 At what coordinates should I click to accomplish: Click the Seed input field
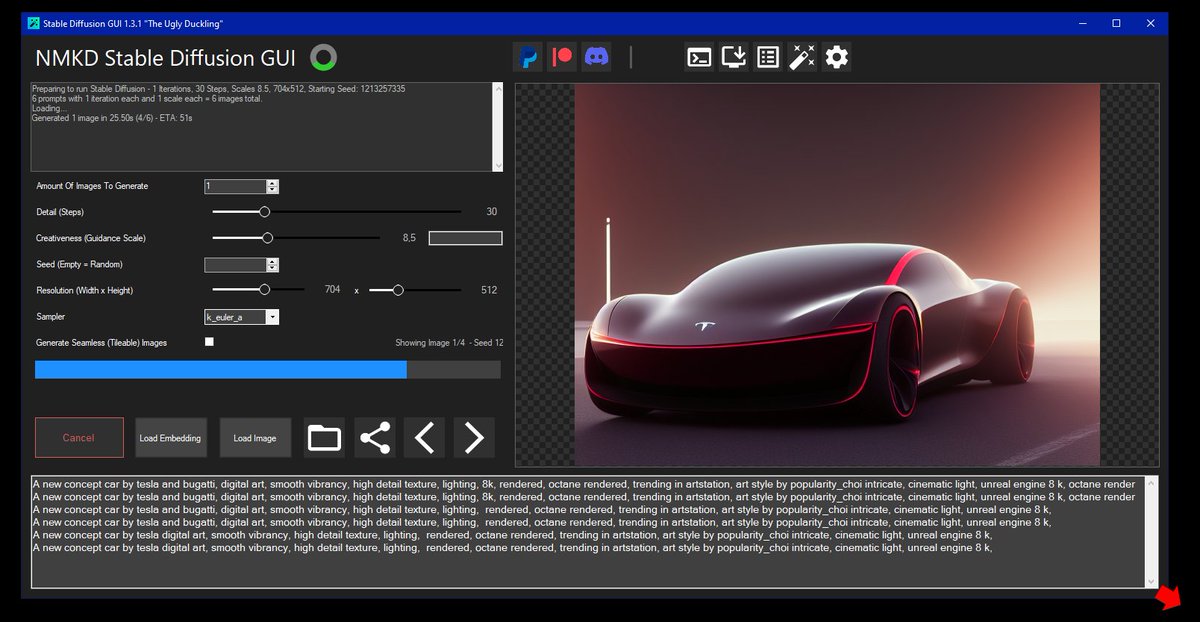click(235, 265)
